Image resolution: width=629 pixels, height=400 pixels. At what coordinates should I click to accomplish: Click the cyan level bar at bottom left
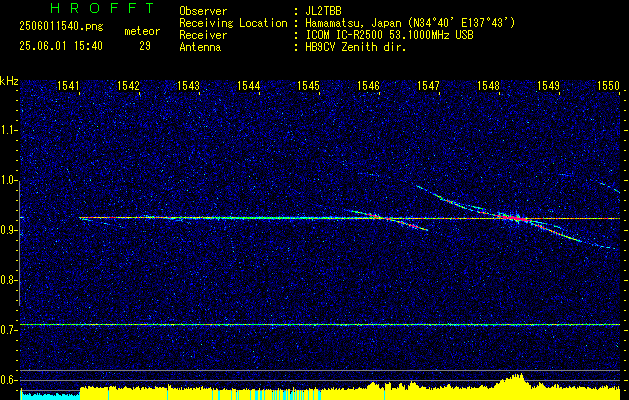(x=50, y=395)
